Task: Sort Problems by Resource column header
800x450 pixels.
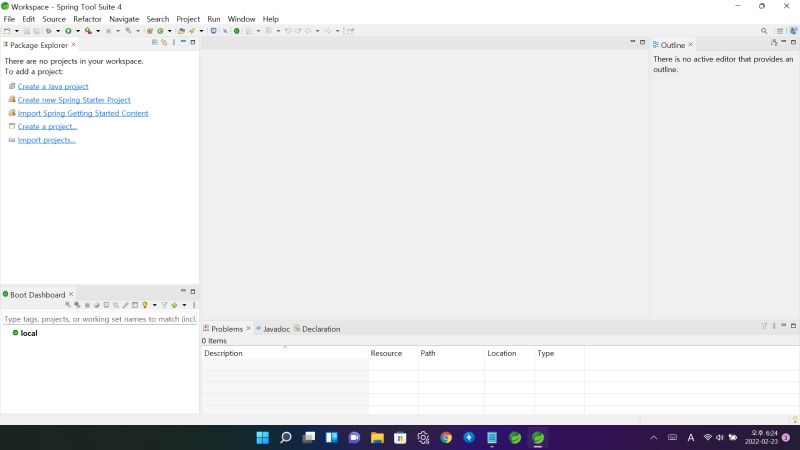Action: click(393, 353)
